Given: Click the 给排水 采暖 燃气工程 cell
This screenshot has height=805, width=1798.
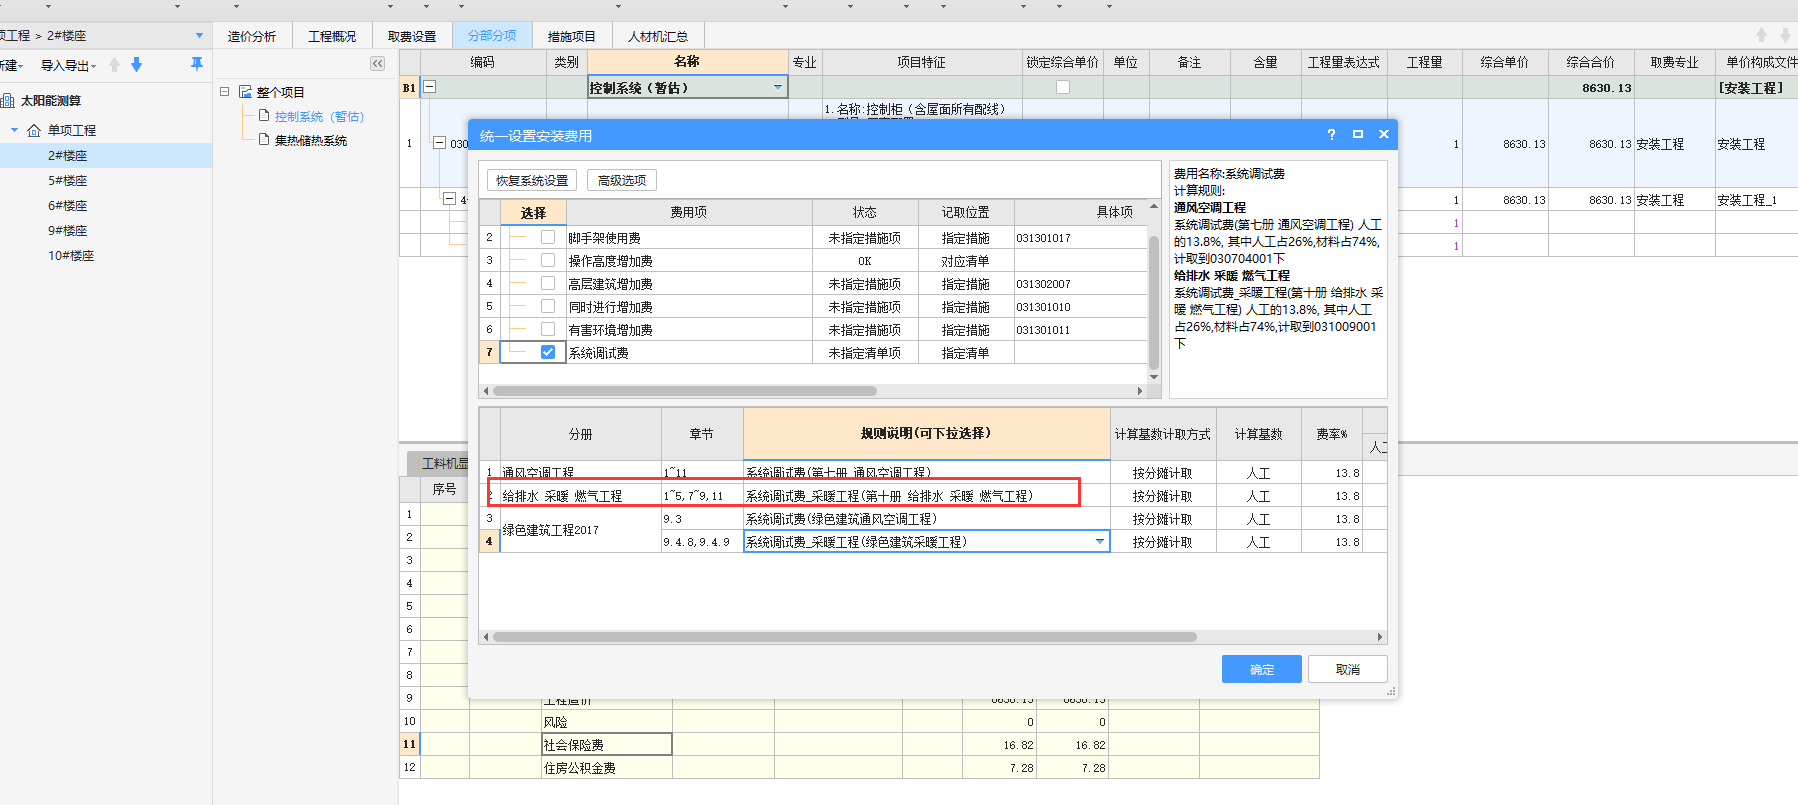Looking at the screenshot, I should pyautogui.click(x=580, y=495).
